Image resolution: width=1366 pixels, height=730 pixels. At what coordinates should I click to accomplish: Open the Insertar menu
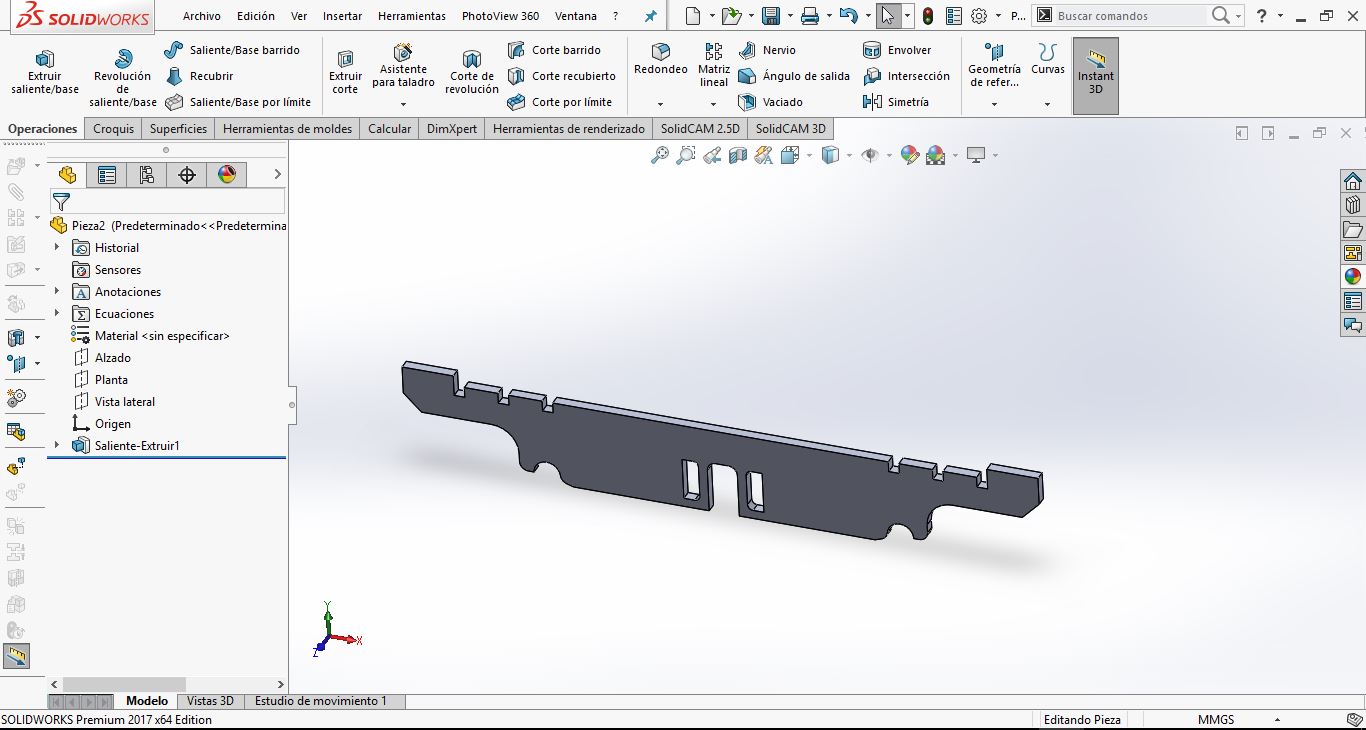pos(343,16)
